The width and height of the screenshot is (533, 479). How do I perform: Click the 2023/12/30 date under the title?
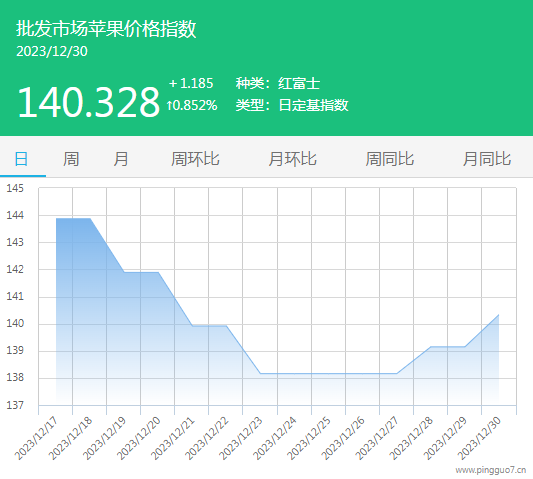[52, 51]
